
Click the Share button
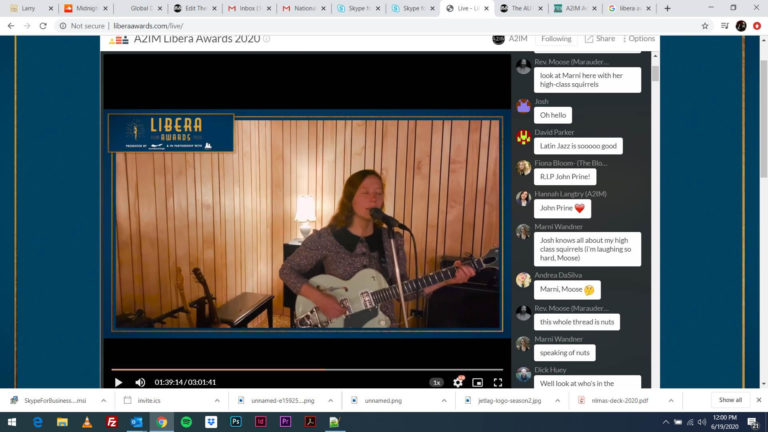point(600,39)
